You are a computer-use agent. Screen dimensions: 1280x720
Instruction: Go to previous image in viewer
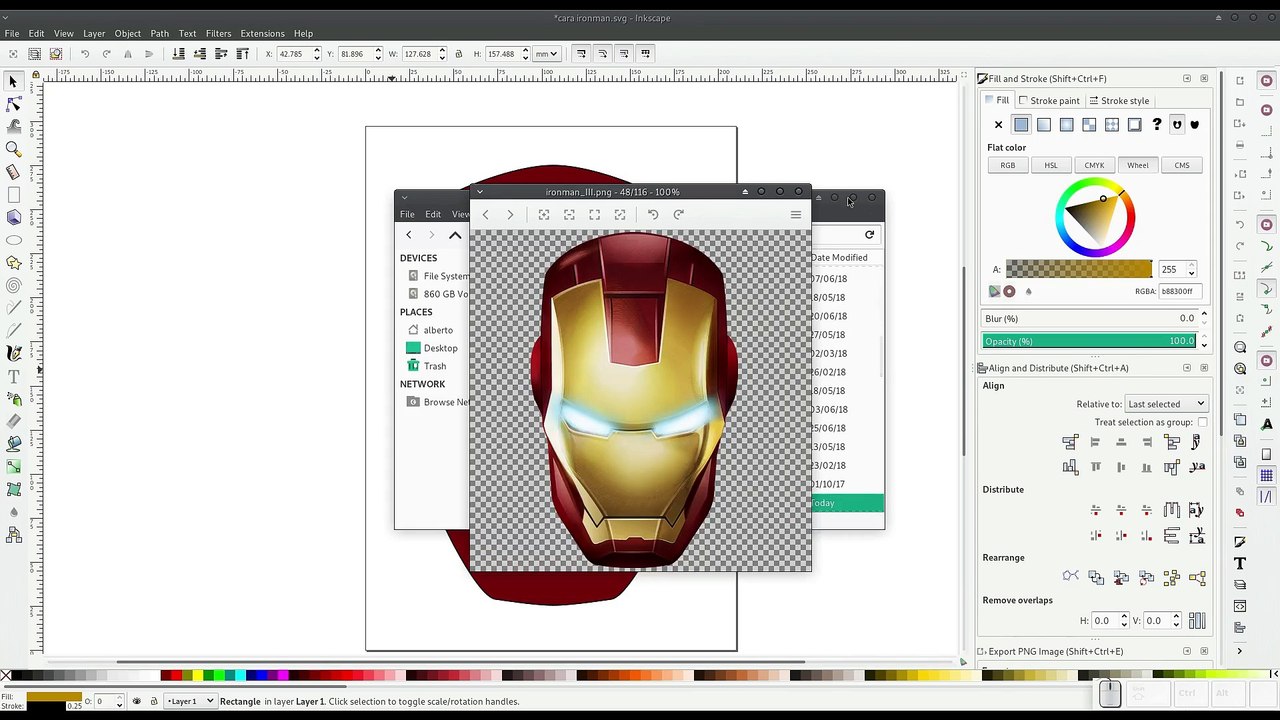click(x=485, y=214)
